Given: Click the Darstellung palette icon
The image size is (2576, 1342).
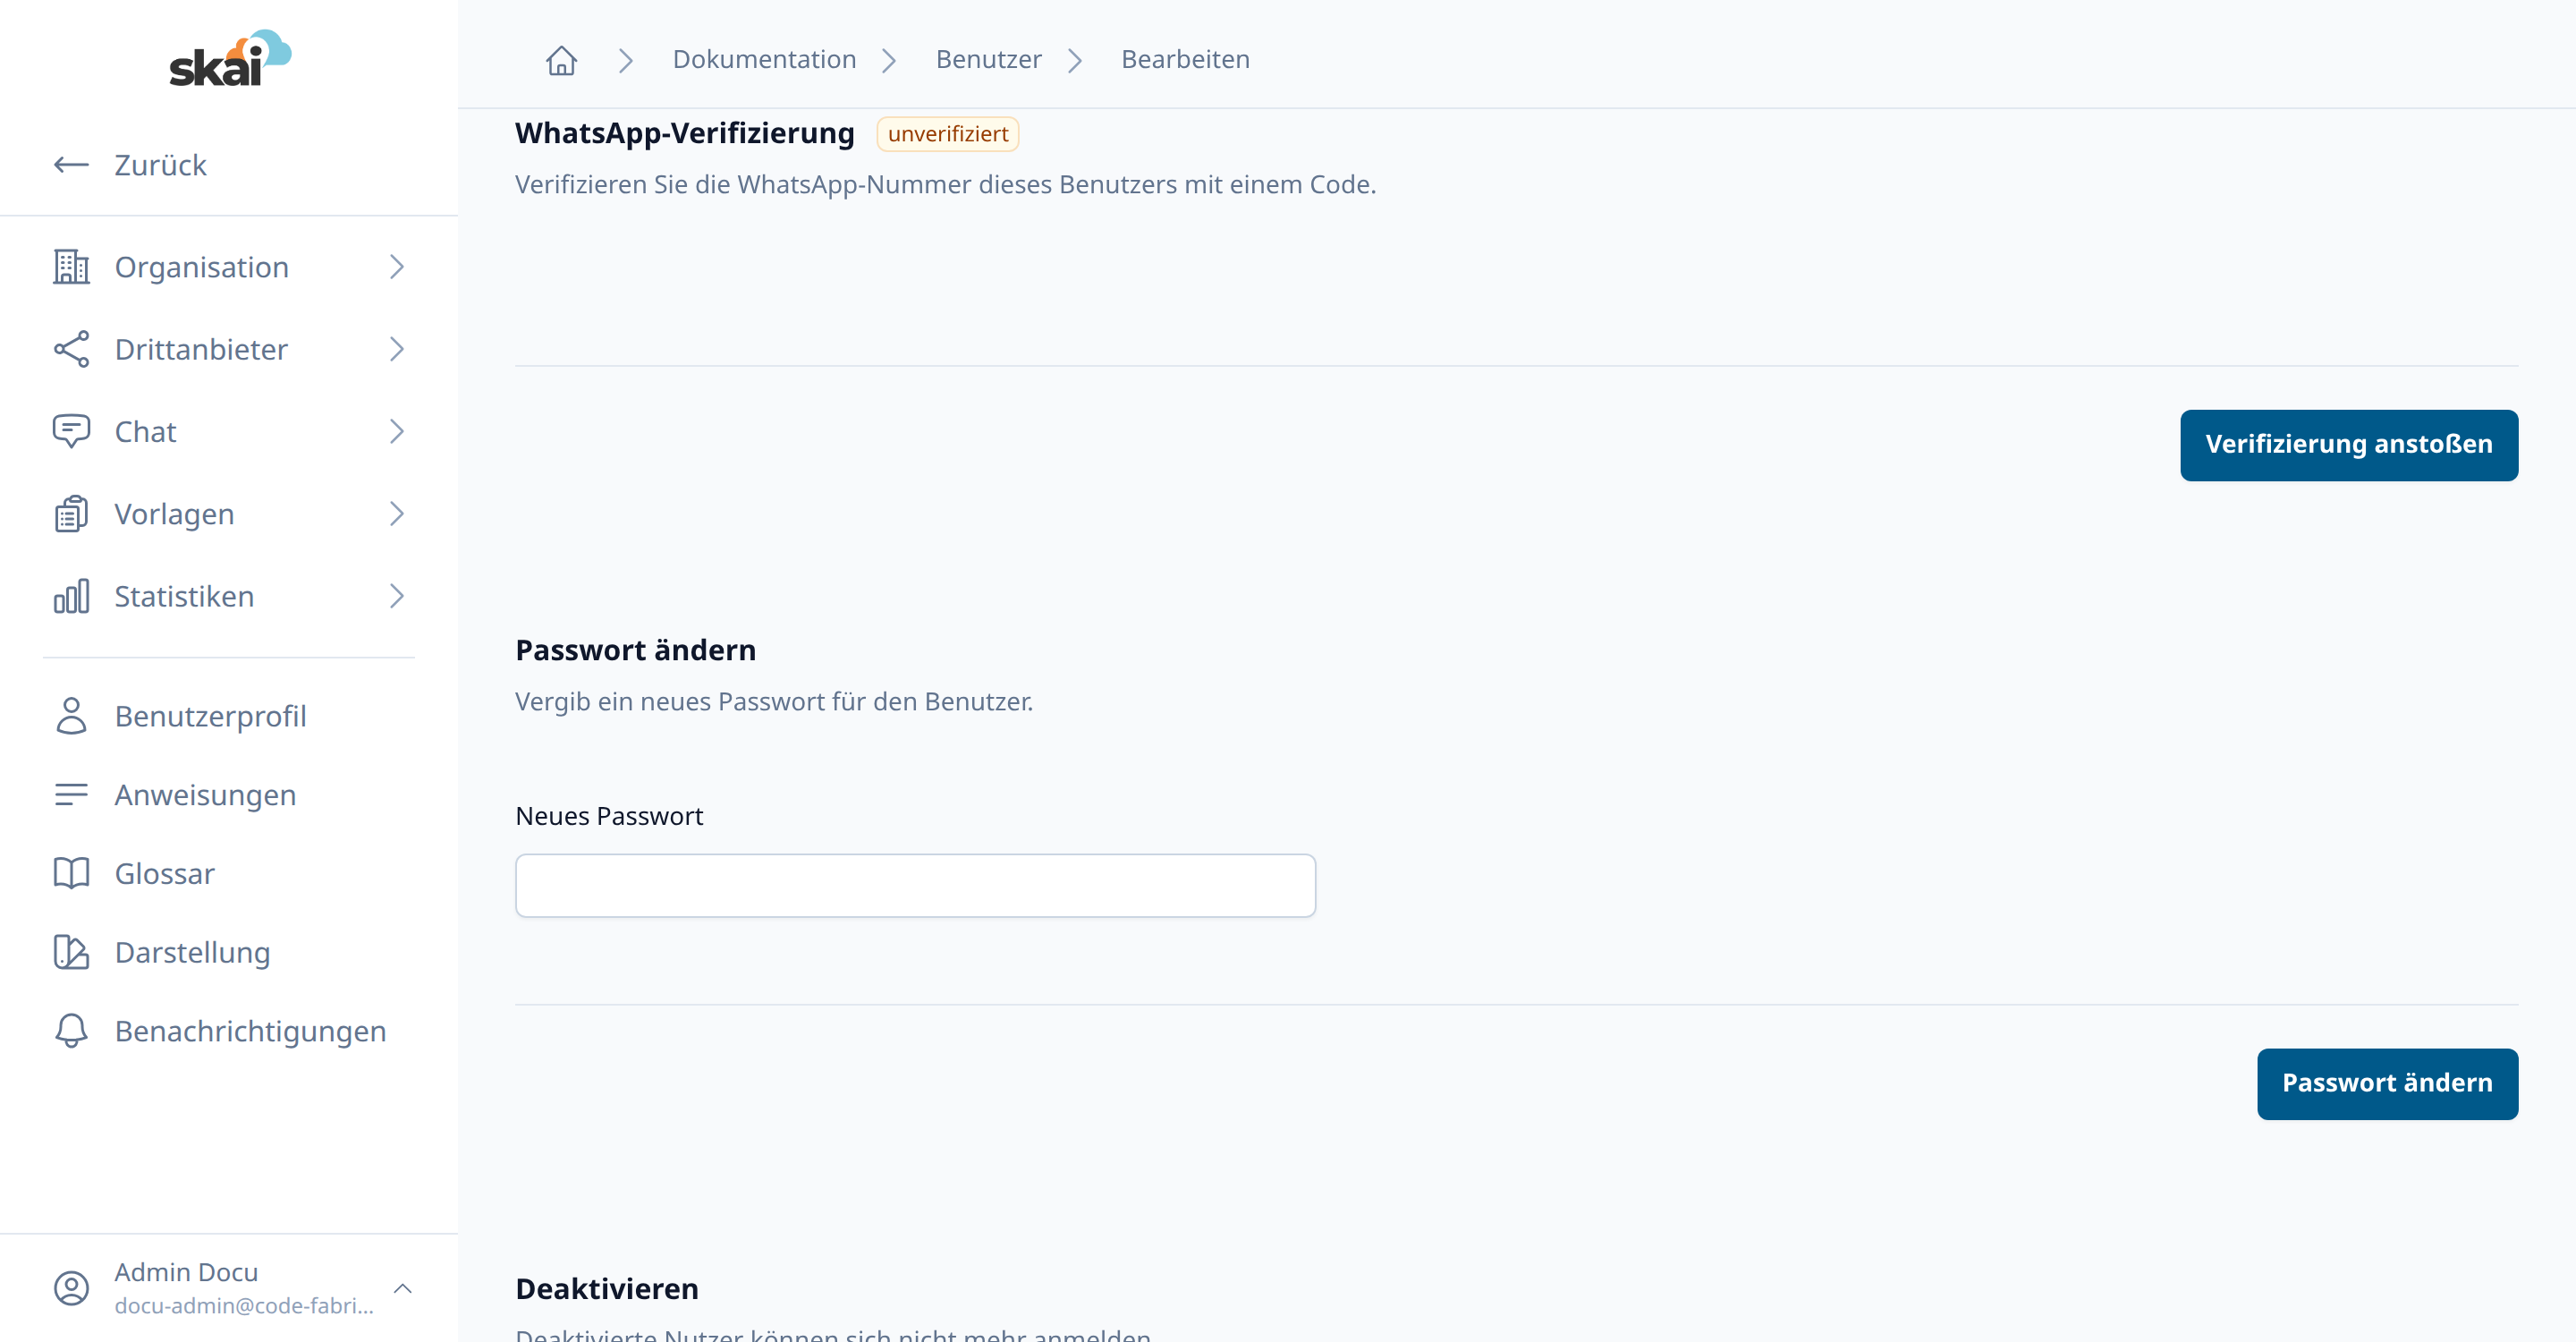Looking at the screenshot, I should click(71, 952).
